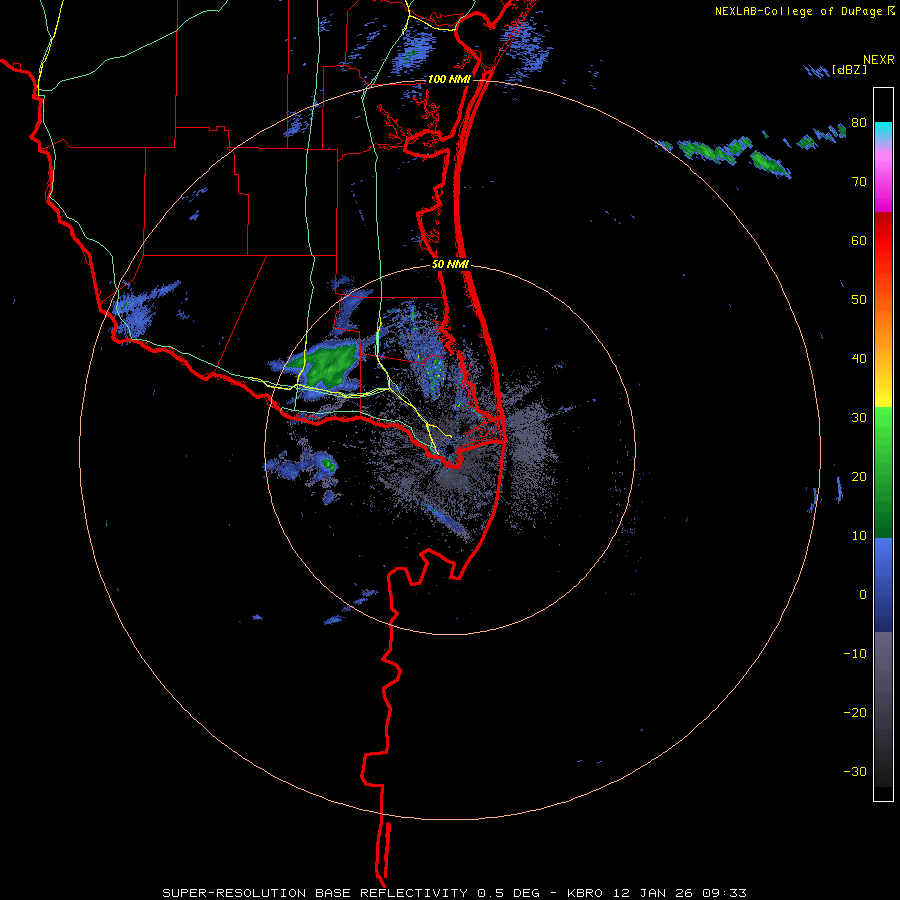The image size is (900, 900).
Task: Click the 0 dBZ value on the scale
Action: point(863,595)
